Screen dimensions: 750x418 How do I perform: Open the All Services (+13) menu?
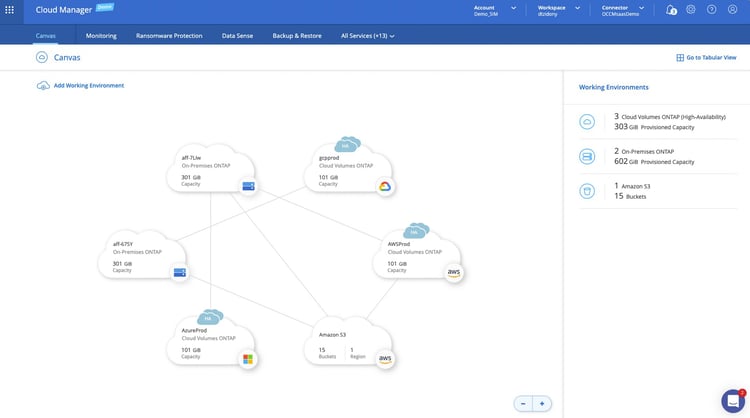pyautogui.click(x=367, y=35)
